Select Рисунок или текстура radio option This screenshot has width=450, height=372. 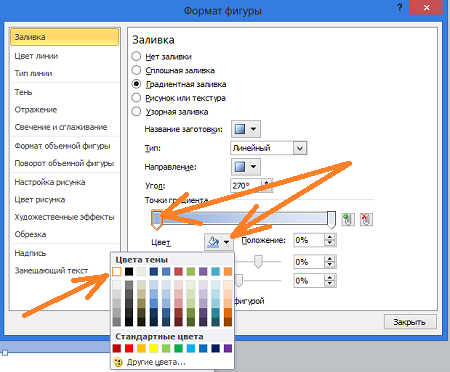click(136, 98)
